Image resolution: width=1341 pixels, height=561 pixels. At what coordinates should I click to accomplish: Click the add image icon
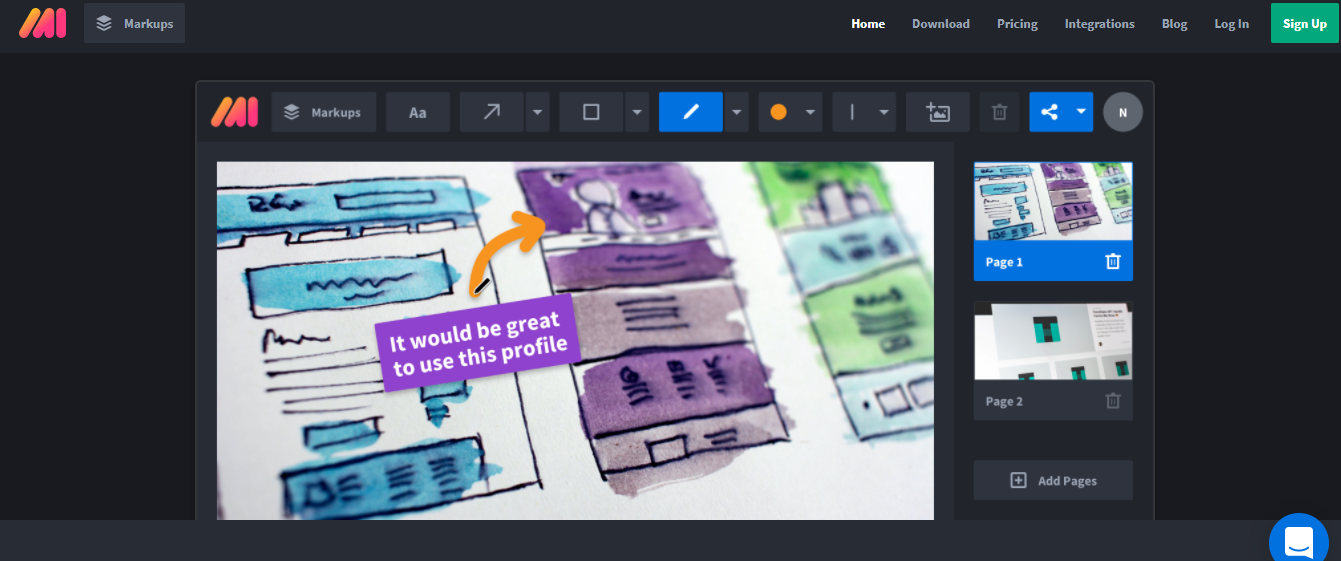coord(937,112)
